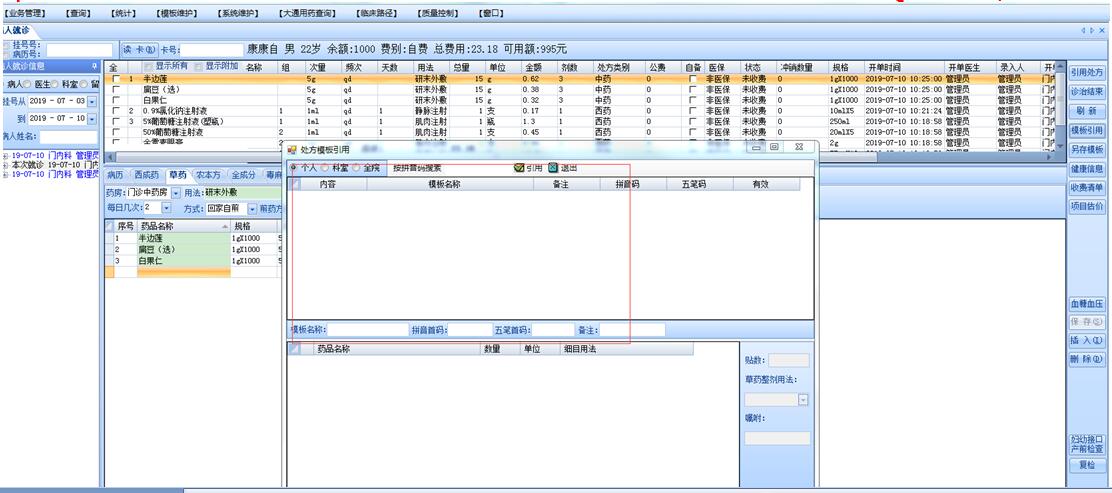Click the 模板名称 input field
The image size is (1112, 493).
pyautogui.click(x=367, y=331)
